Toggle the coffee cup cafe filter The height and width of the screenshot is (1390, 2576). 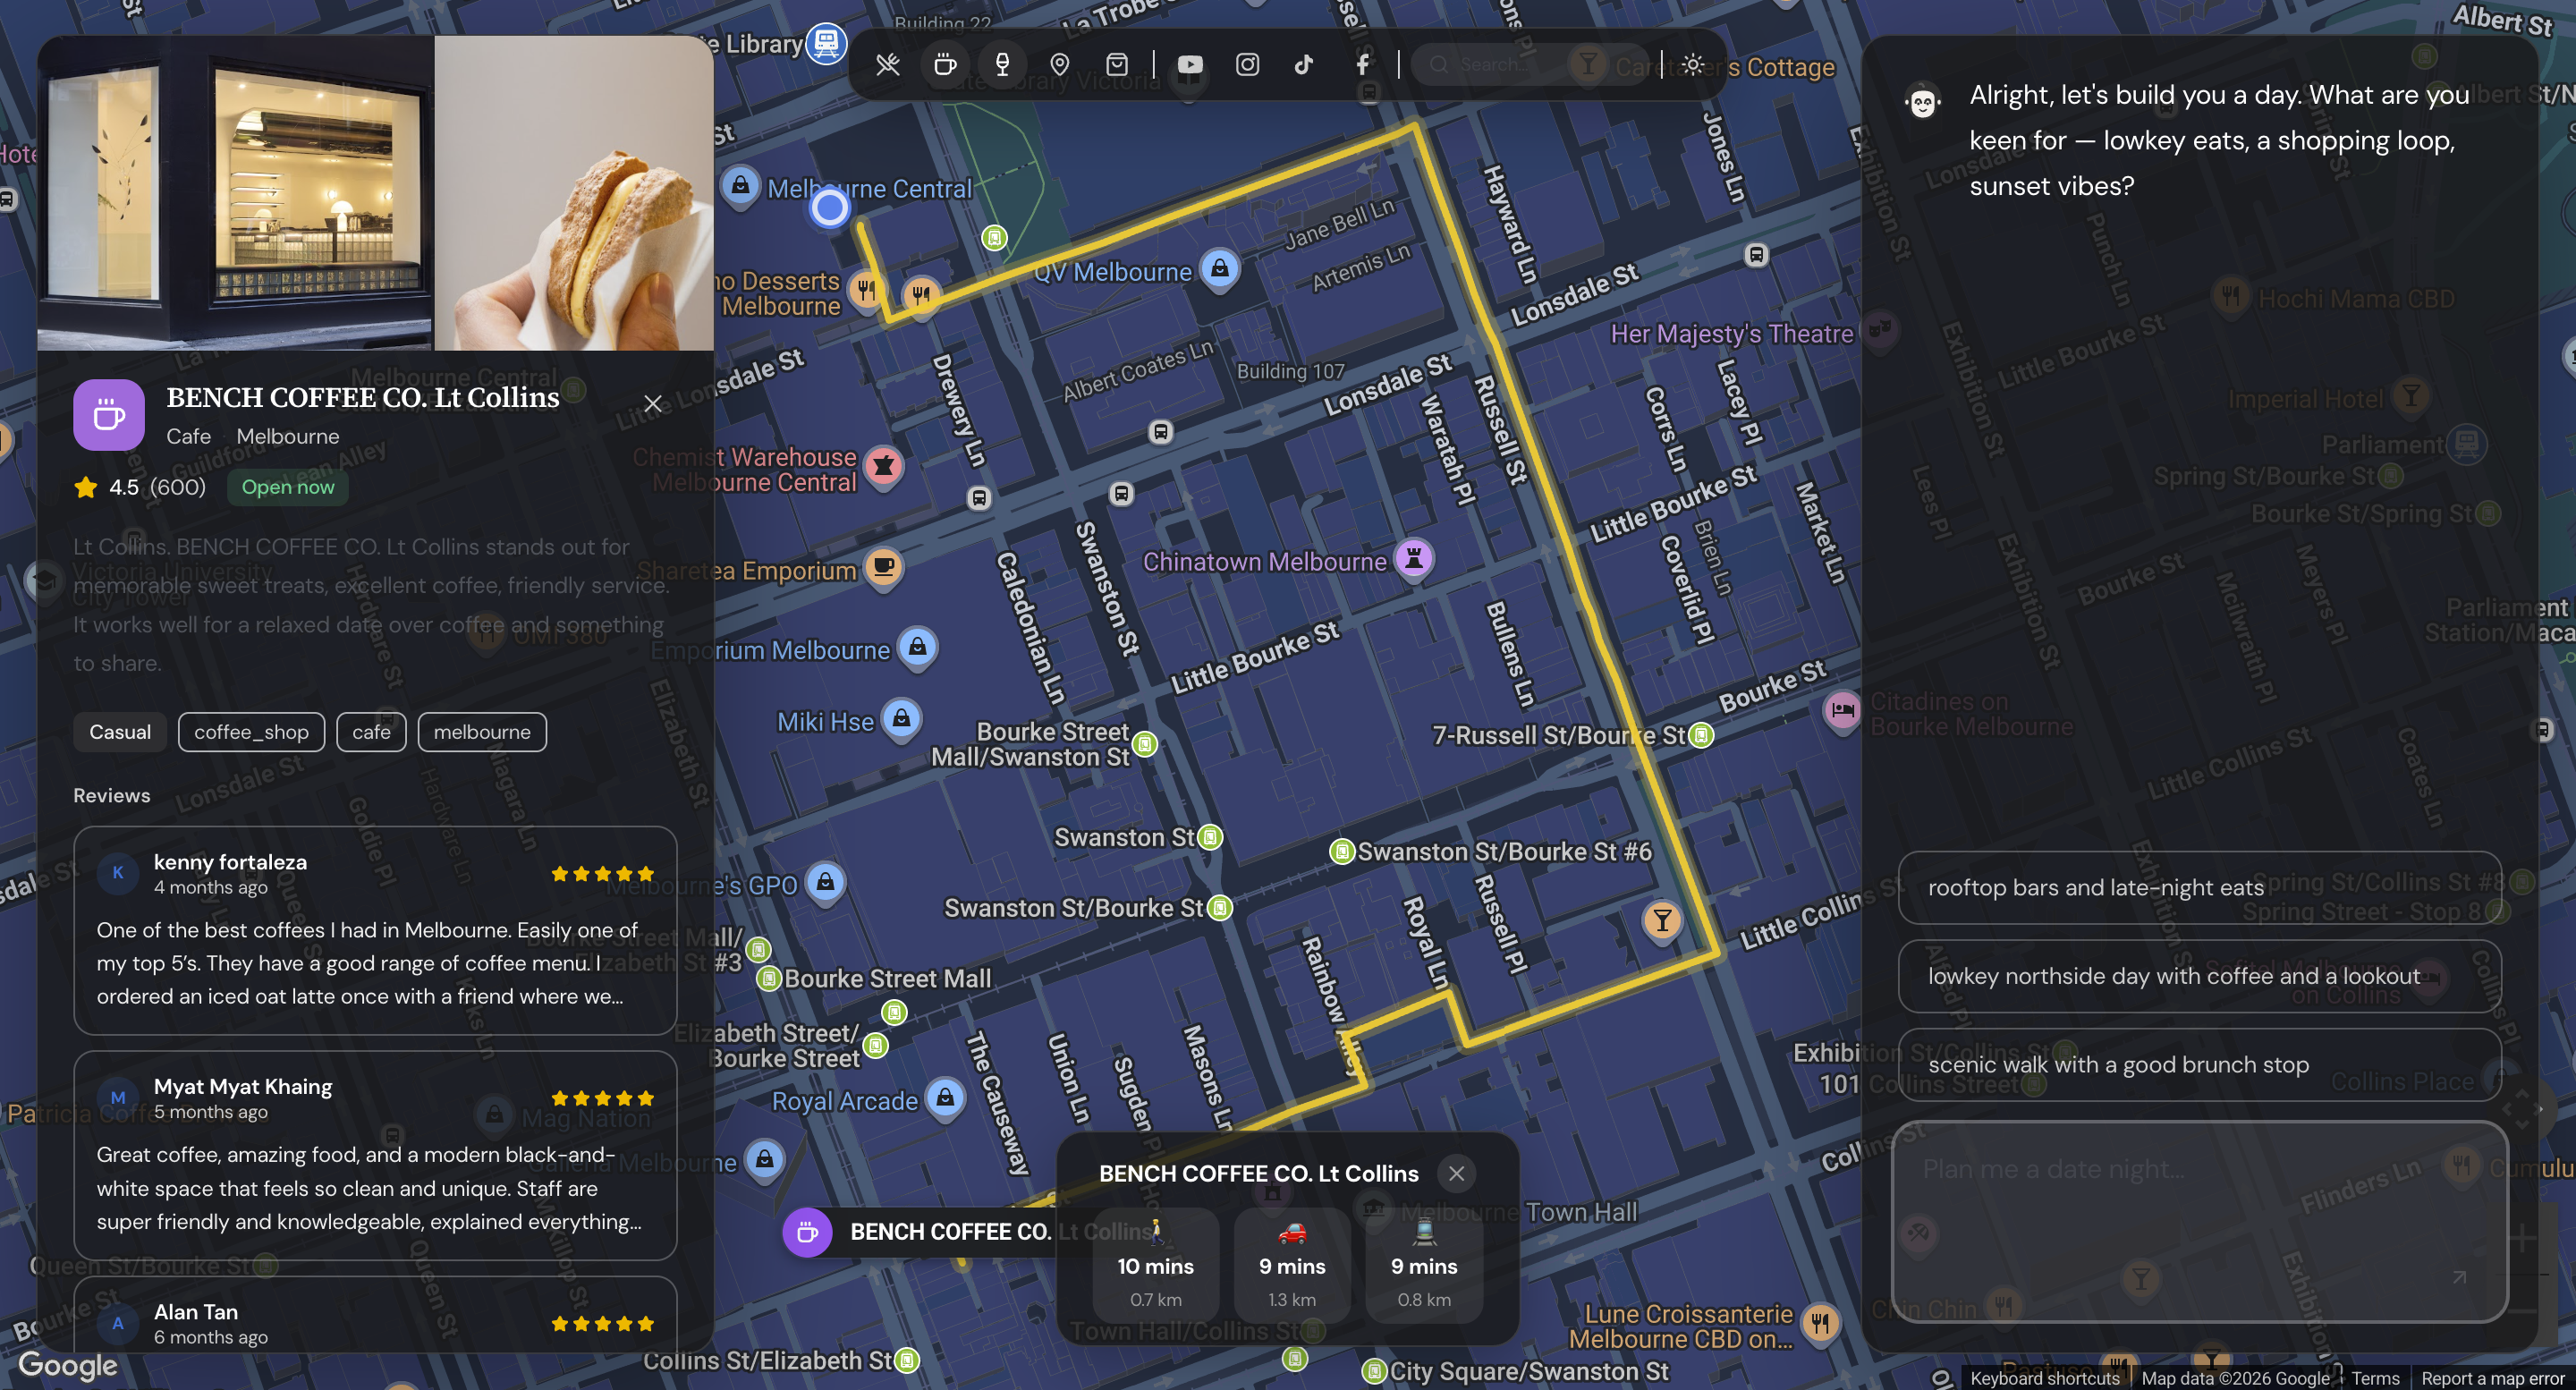(x=945, y=65)
